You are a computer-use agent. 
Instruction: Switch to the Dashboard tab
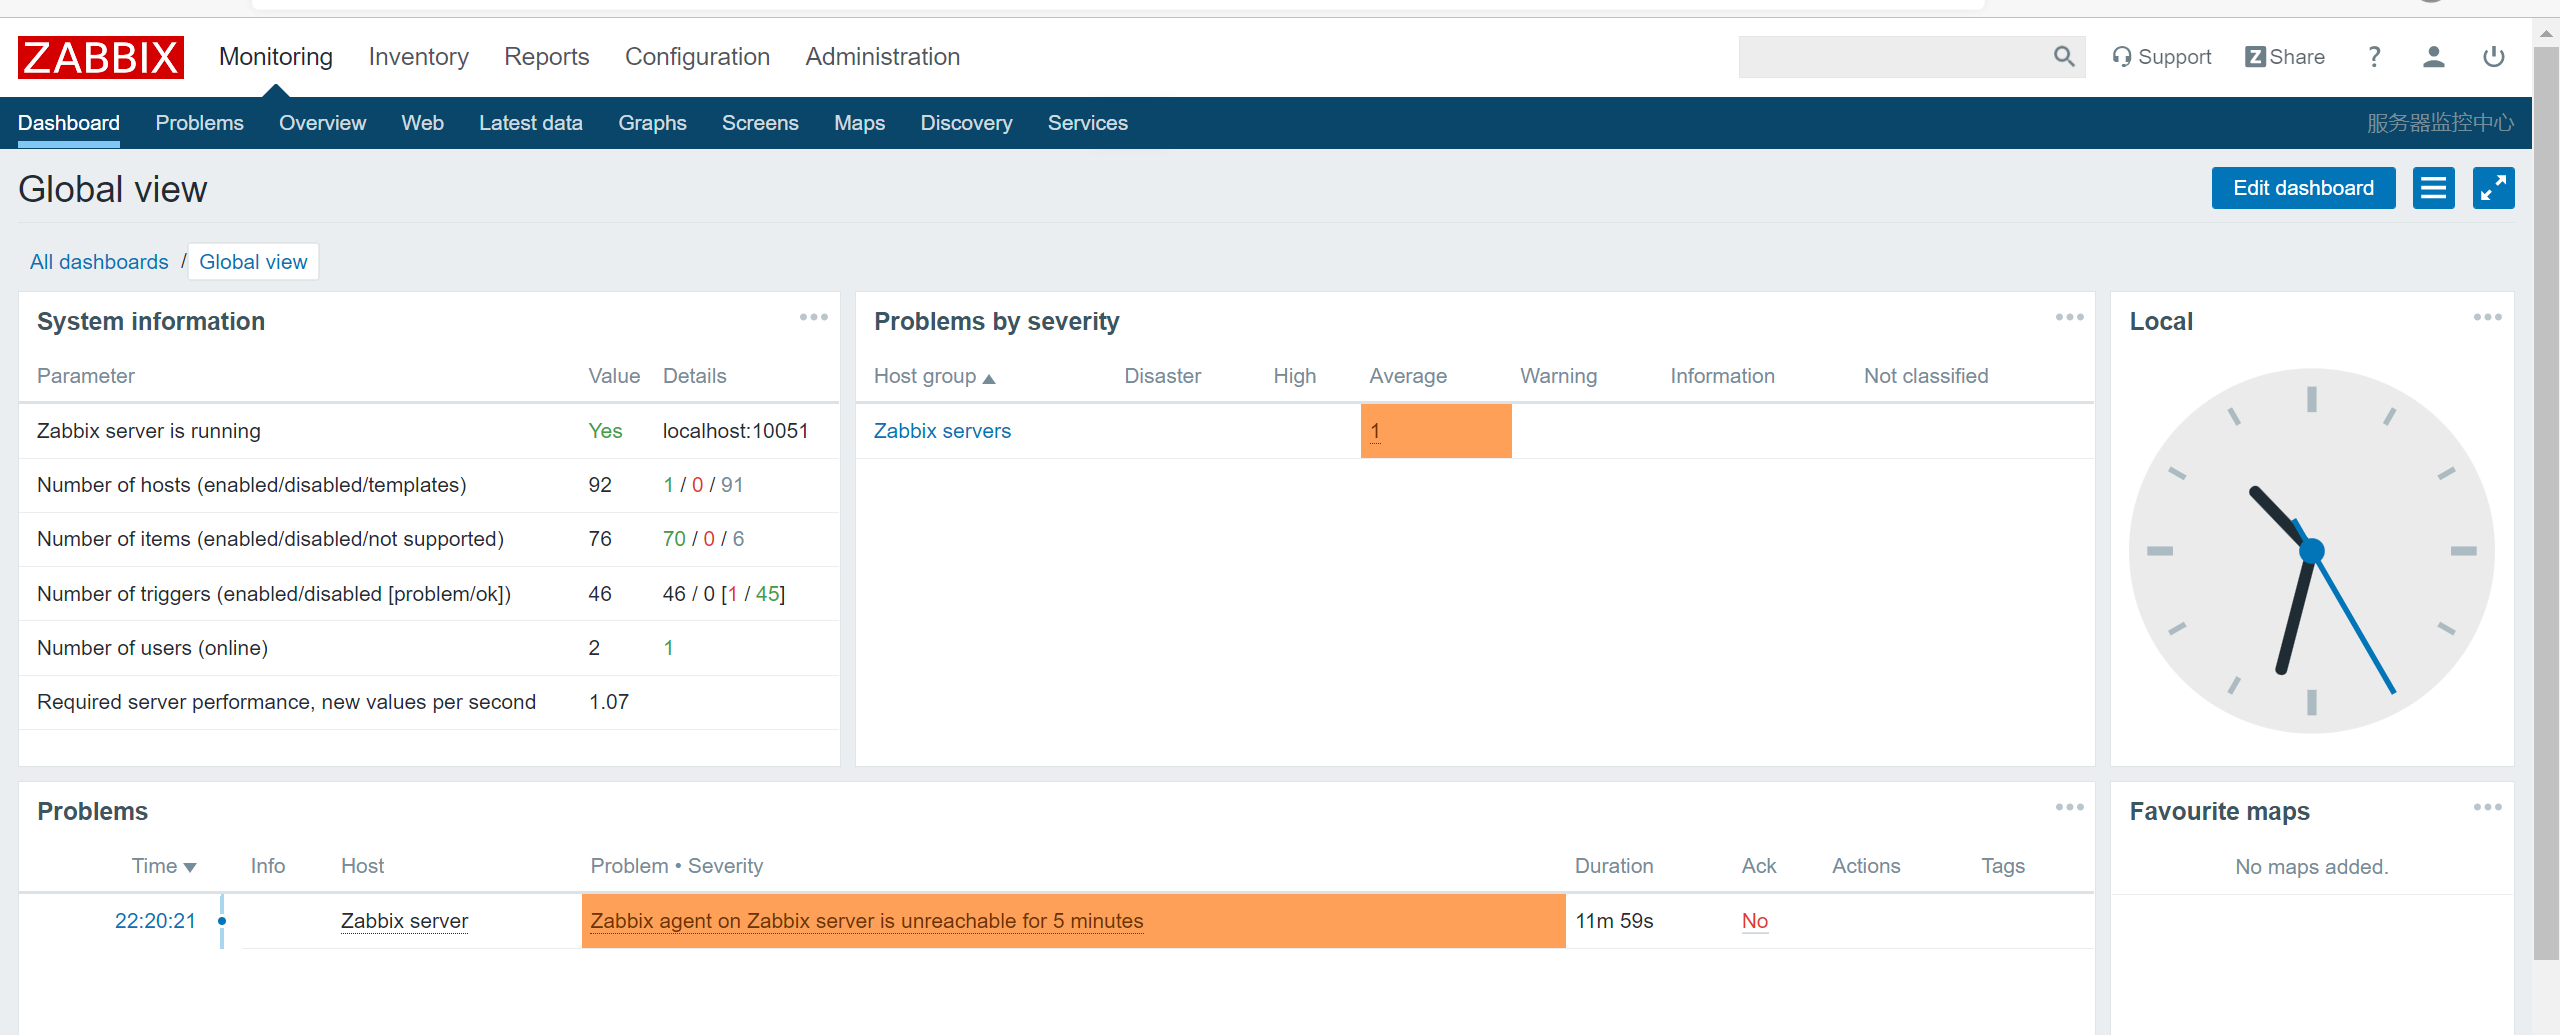click(69, 123)
